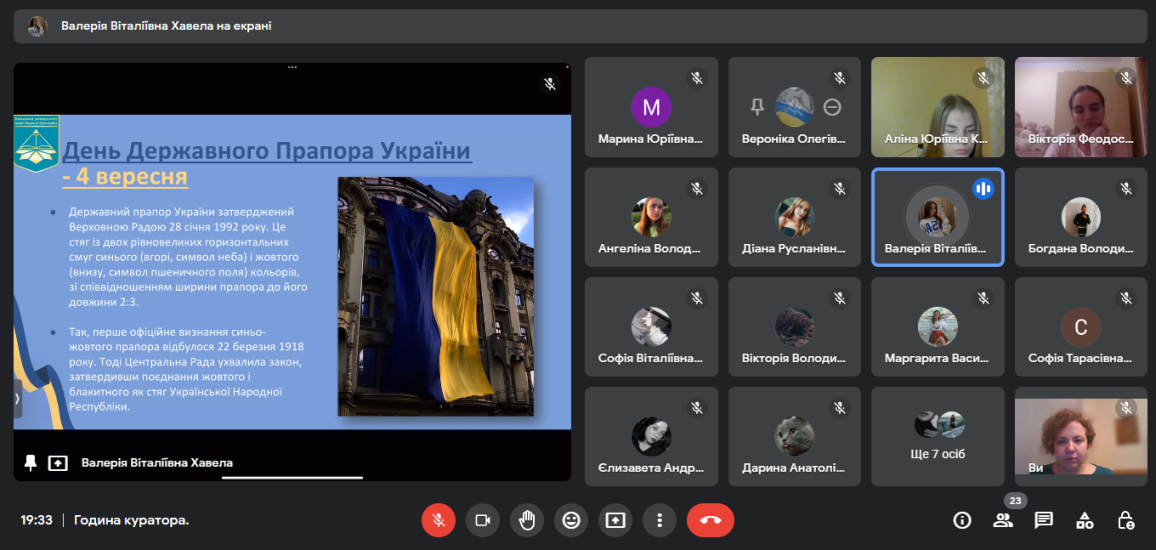Viewport: 1156px width, 550px height.
Task: Click the present screen button
Action: tap(615, 520)
